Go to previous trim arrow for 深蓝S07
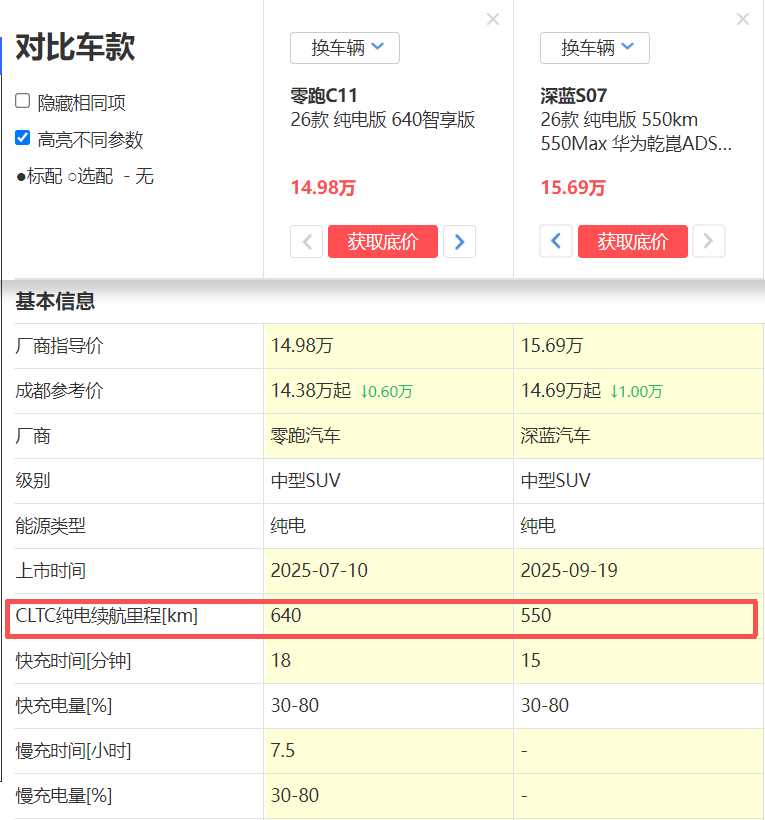 click(556, 241)
